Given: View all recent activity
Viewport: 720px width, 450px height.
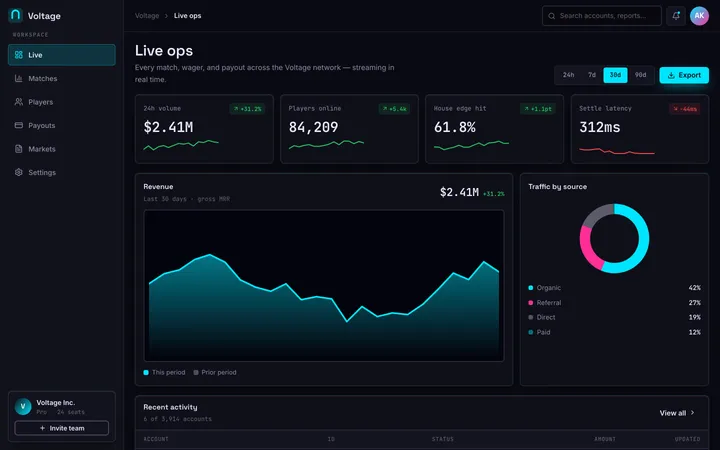Looking at the screenshot, I should click(x=677, y=413).
